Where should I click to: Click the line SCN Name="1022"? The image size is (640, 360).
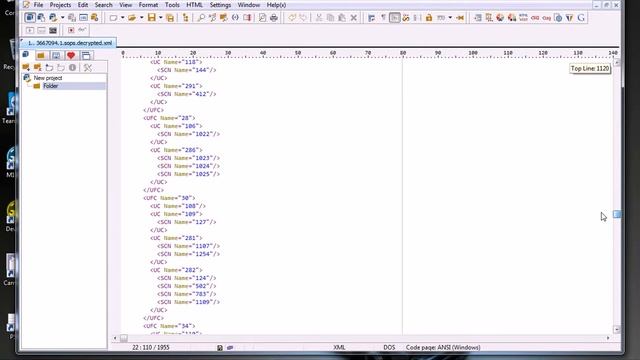point(189,134)
